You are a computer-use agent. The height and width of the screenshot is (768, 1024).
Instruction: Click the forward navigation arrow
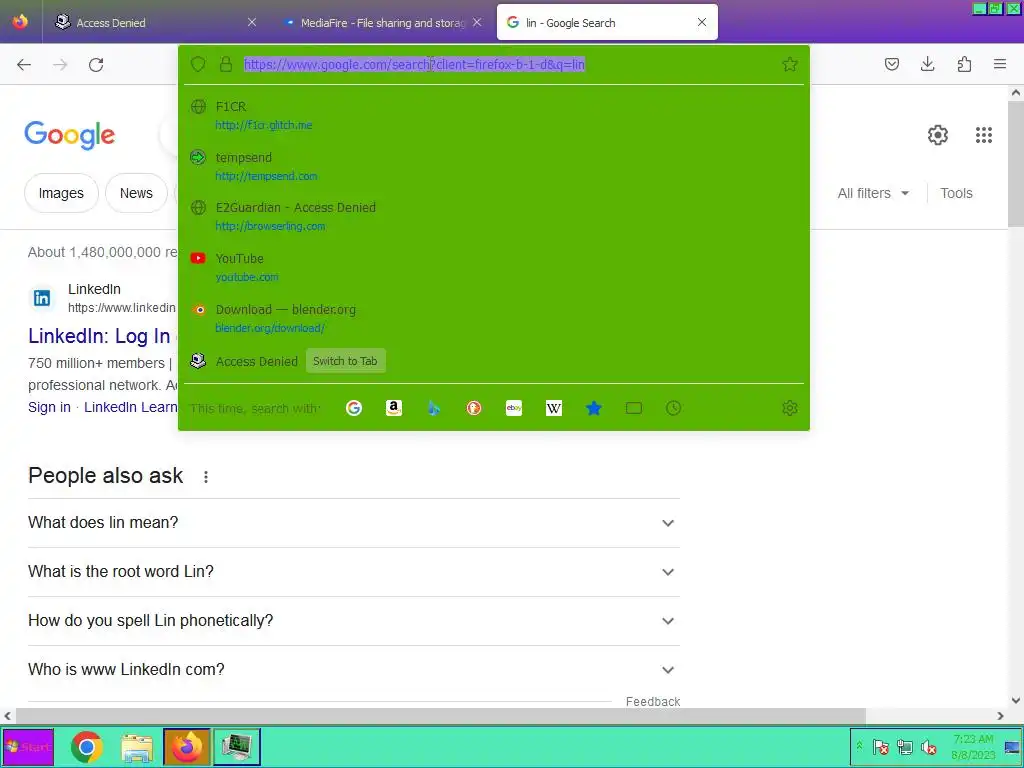[x=60, y=65]
